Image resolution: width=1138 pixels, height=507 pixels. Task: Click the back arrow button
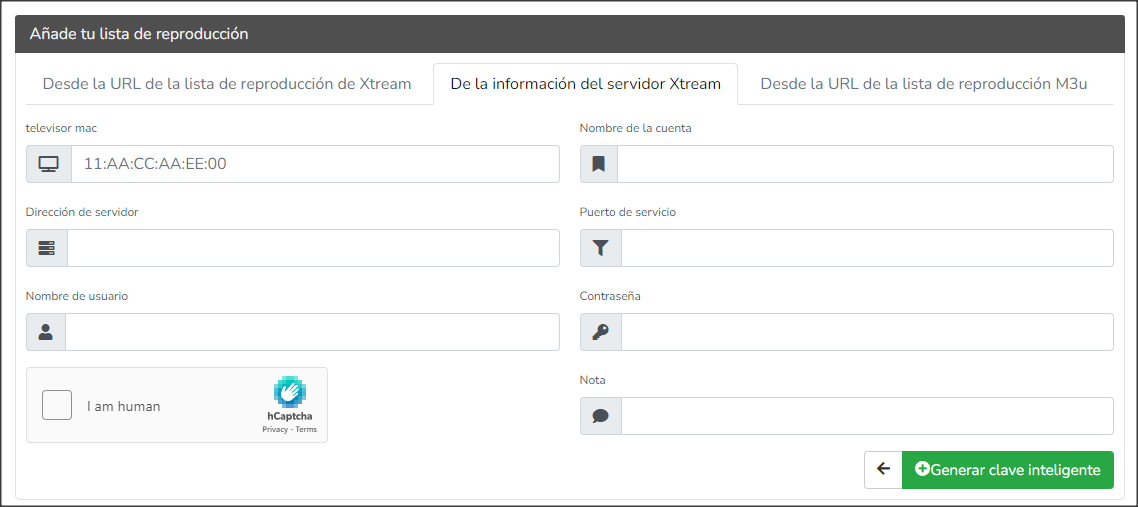click(x=883, y=469)
